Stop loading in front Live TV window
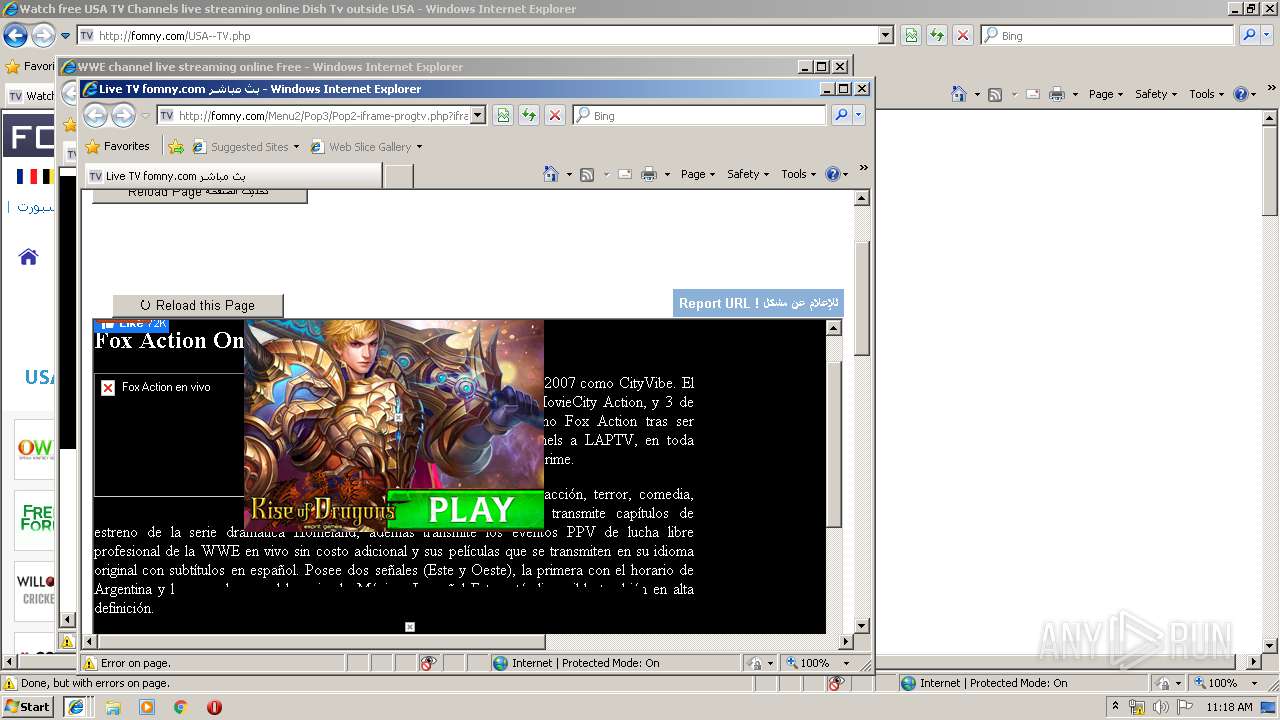Viewport: 1280px width, 720px height. click(555, 115)
